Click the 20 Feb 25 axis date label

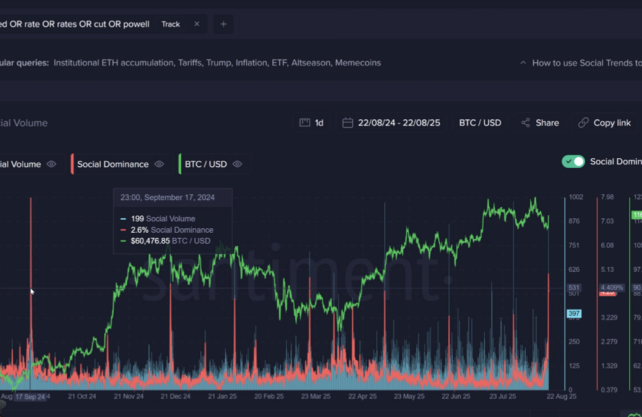(x=269, y=397)
